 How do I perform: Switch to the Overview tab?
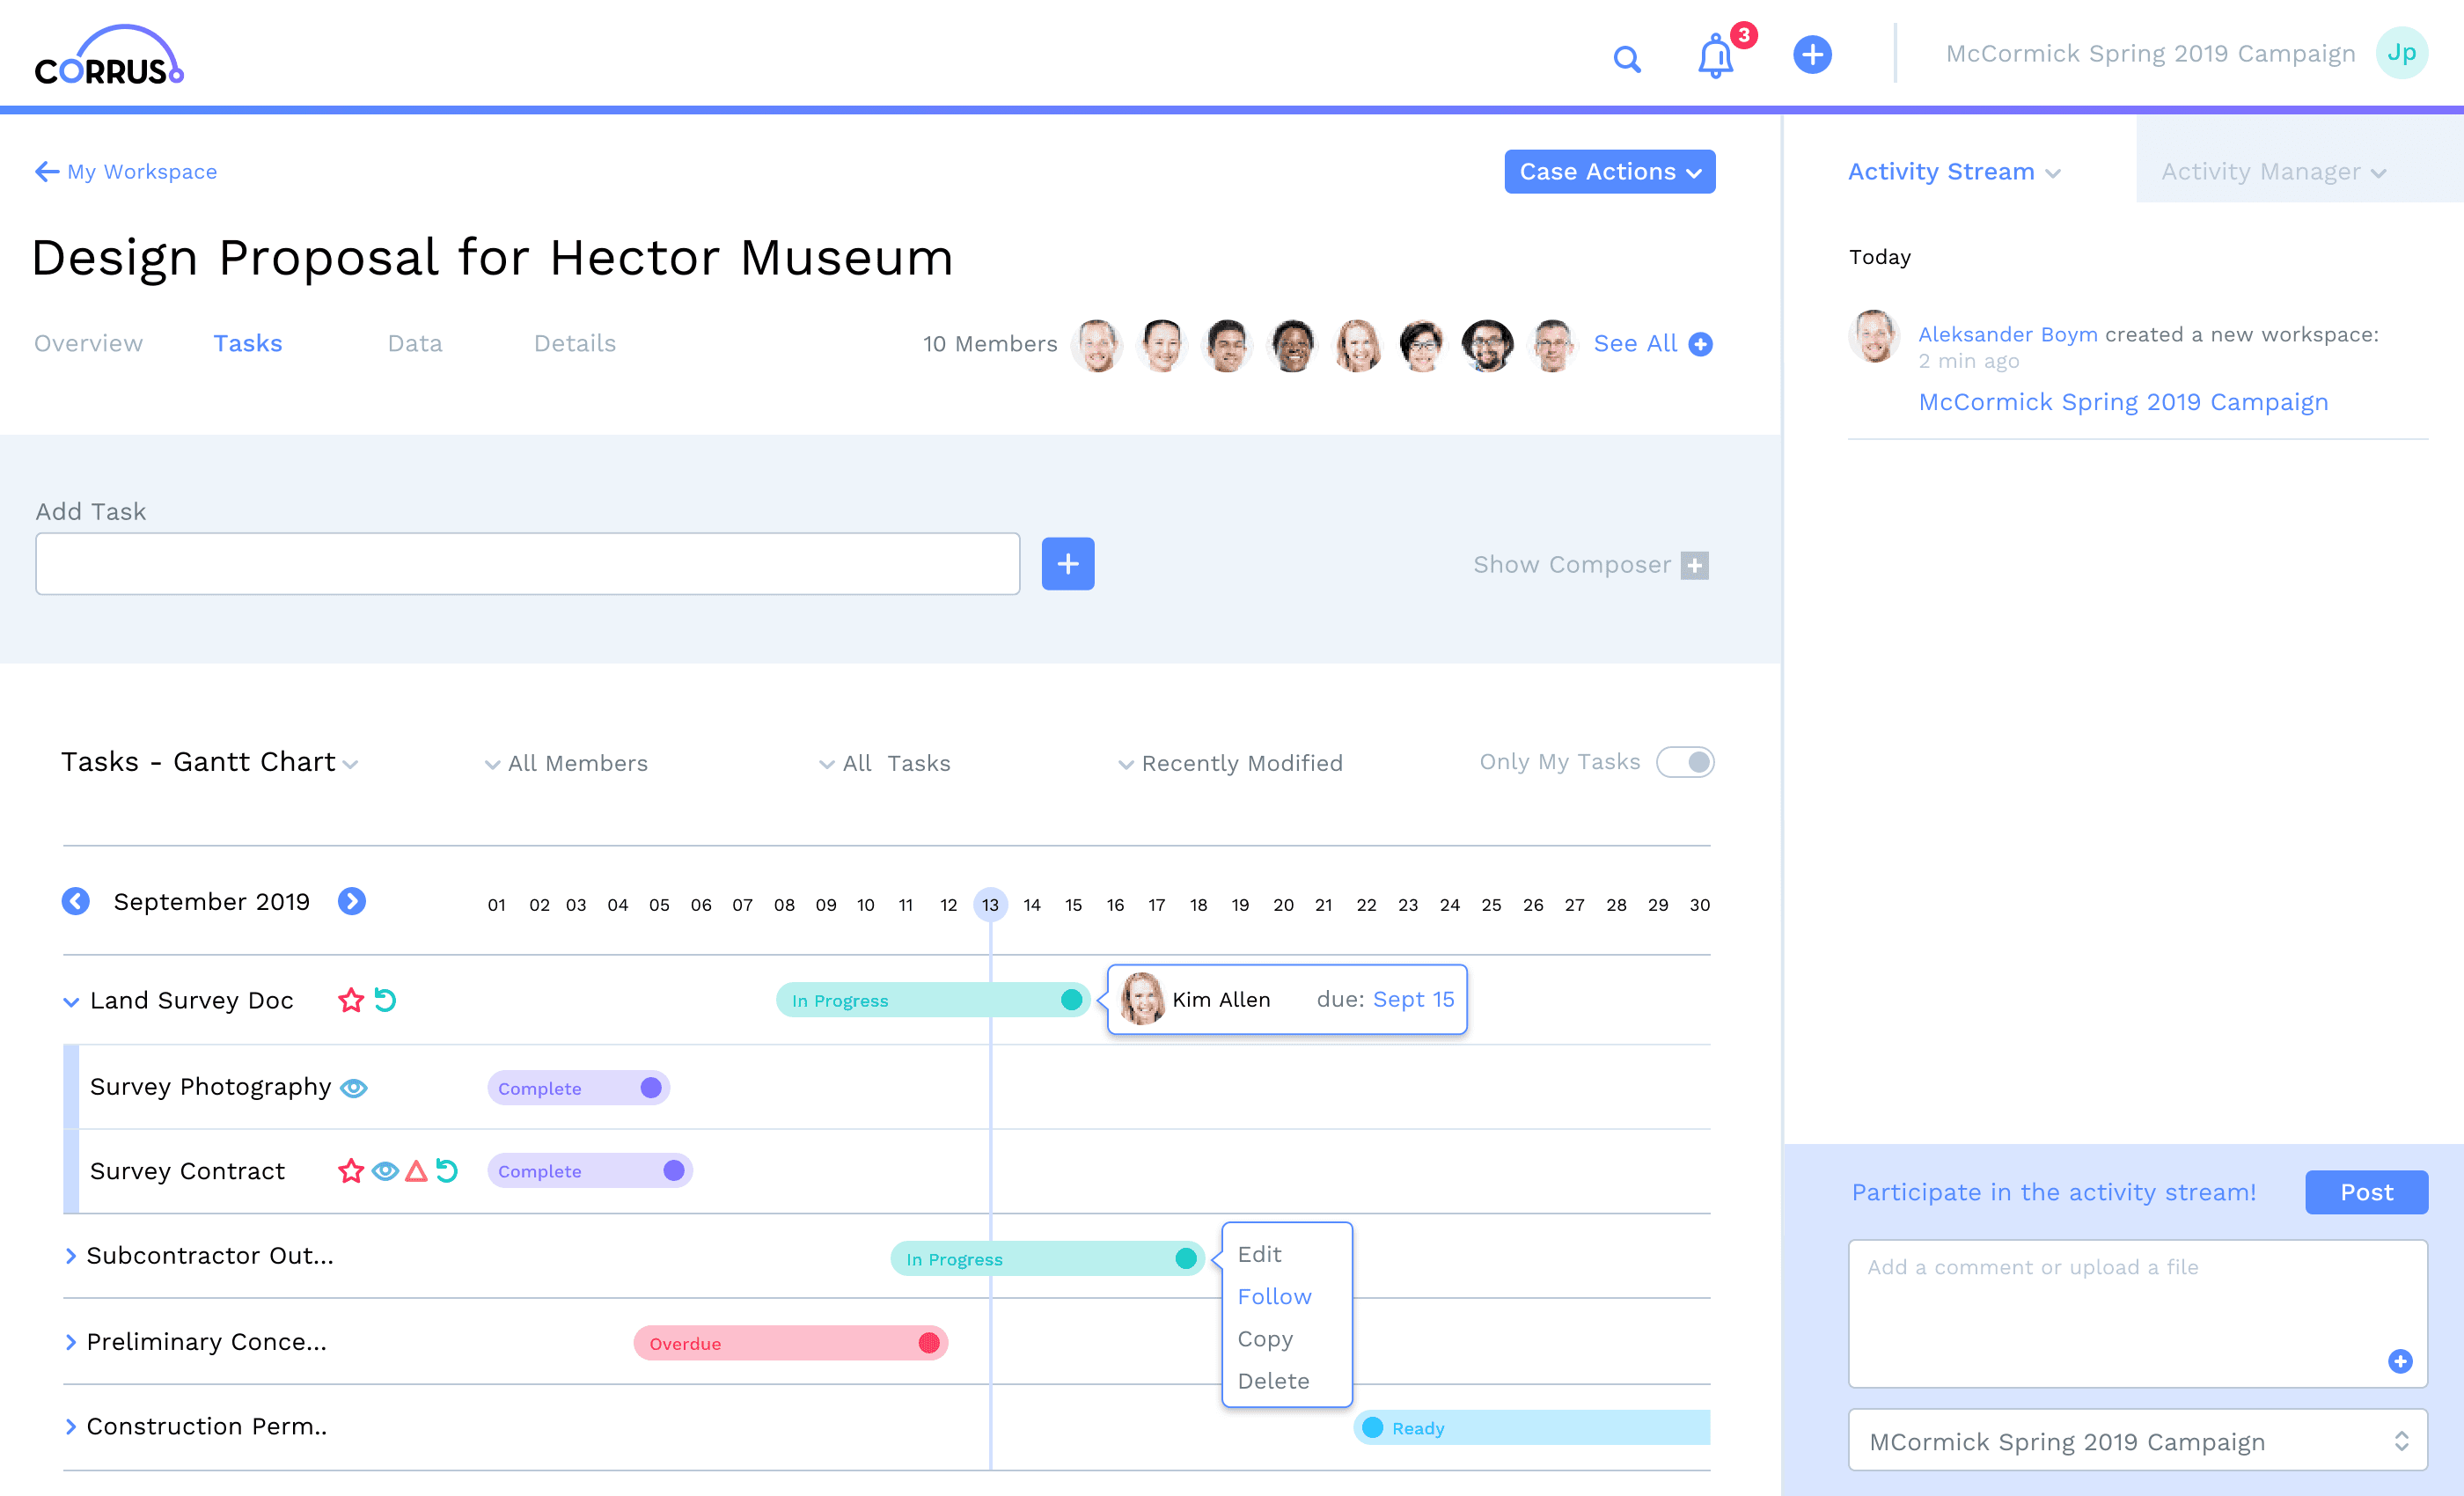point(88,343)
